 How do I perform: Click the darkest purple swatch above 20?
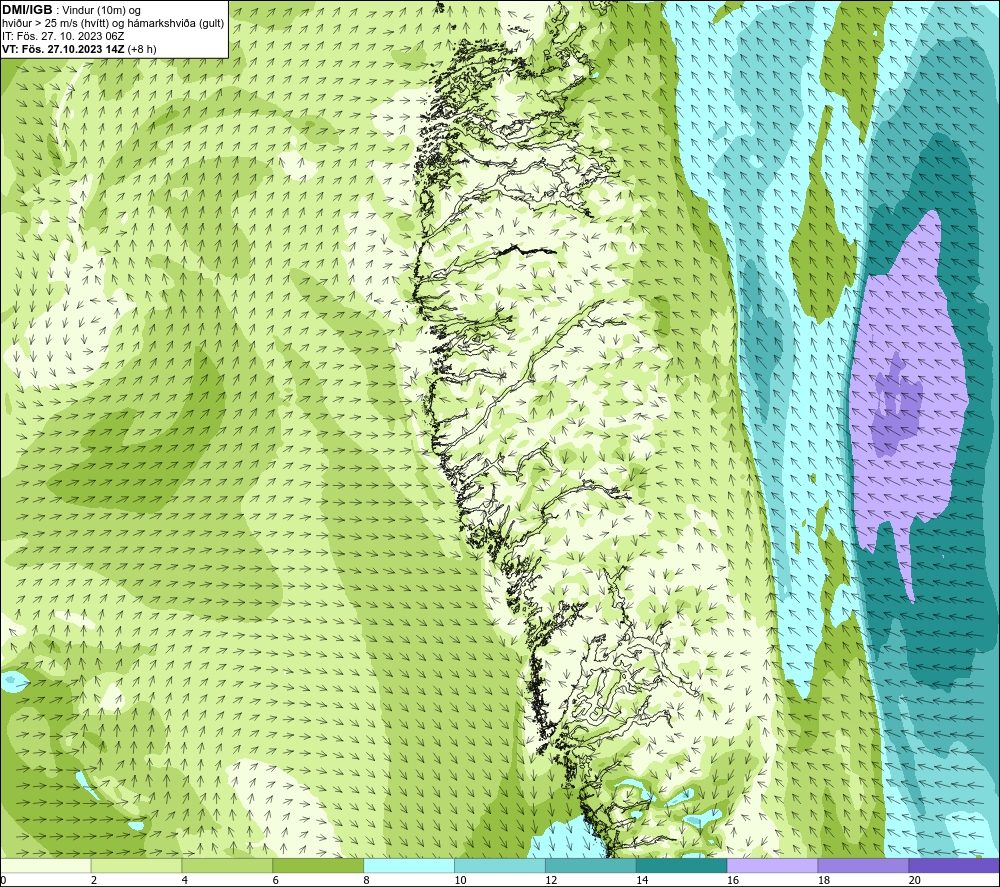(954, 866)
